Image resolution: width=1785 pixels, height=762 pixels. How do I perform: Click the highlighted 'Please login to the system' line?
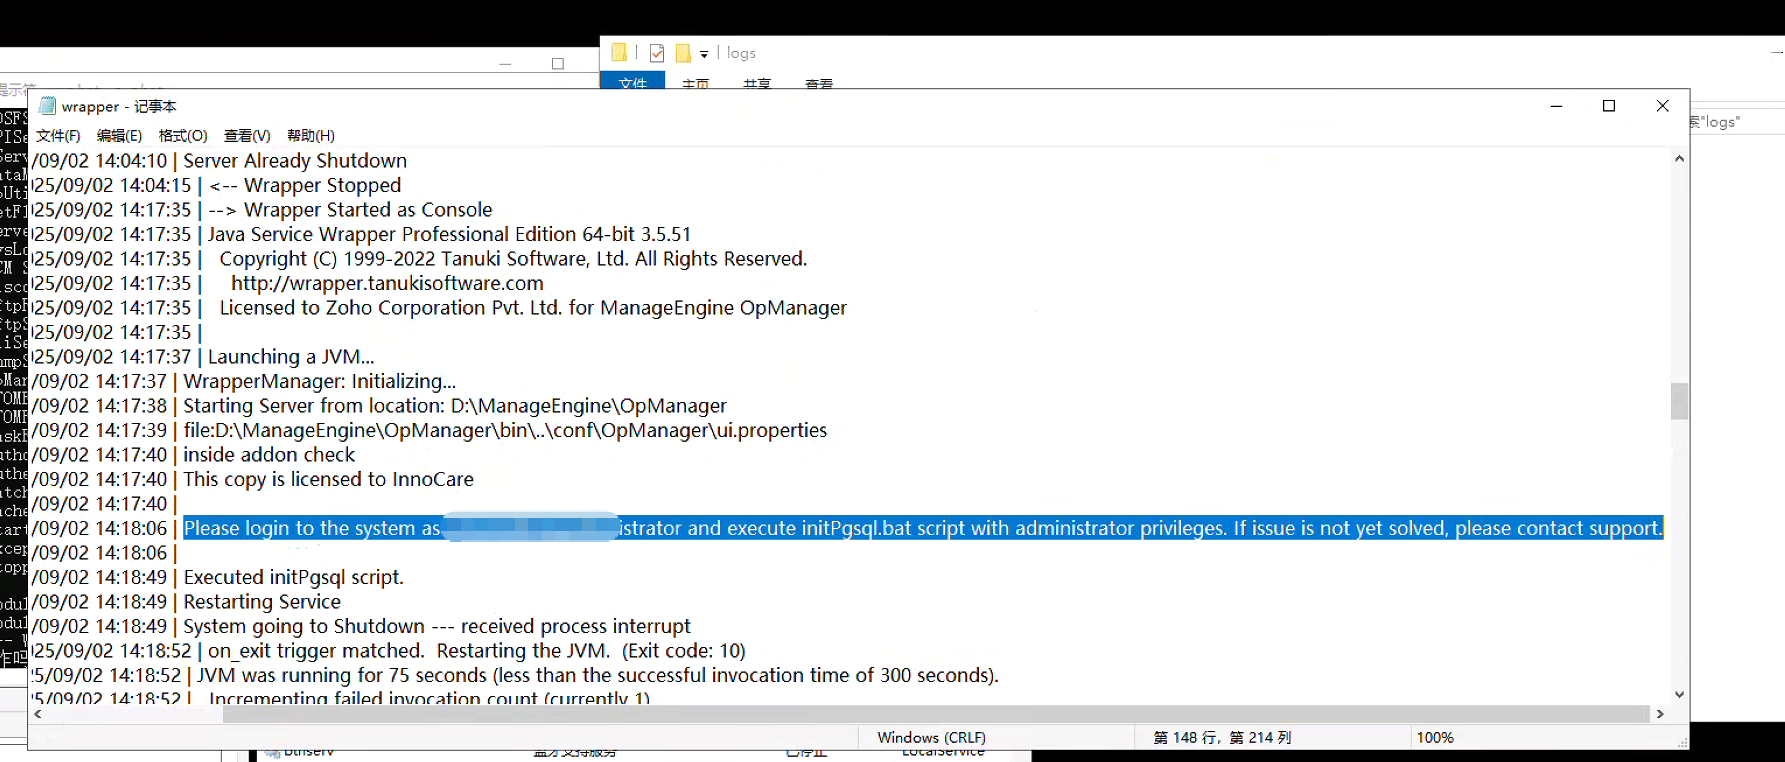[x=922, y=528]
